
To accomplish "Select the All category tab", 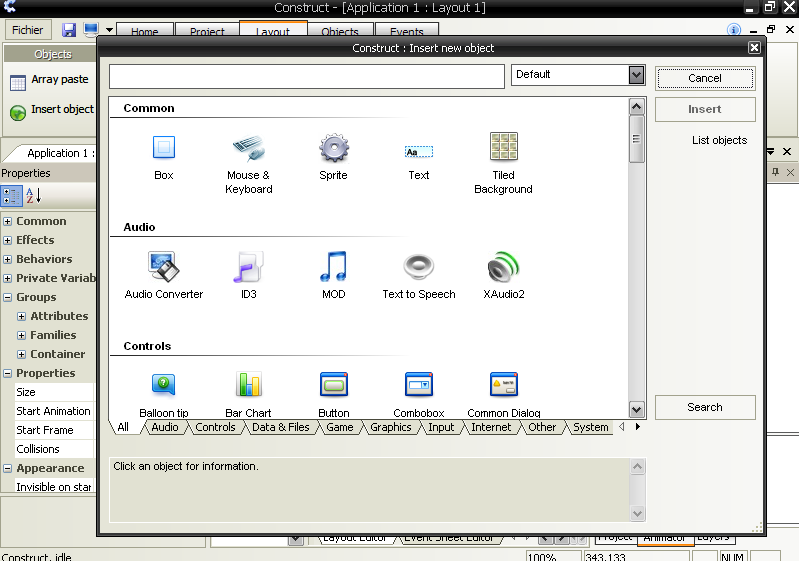I will [123, 427].
